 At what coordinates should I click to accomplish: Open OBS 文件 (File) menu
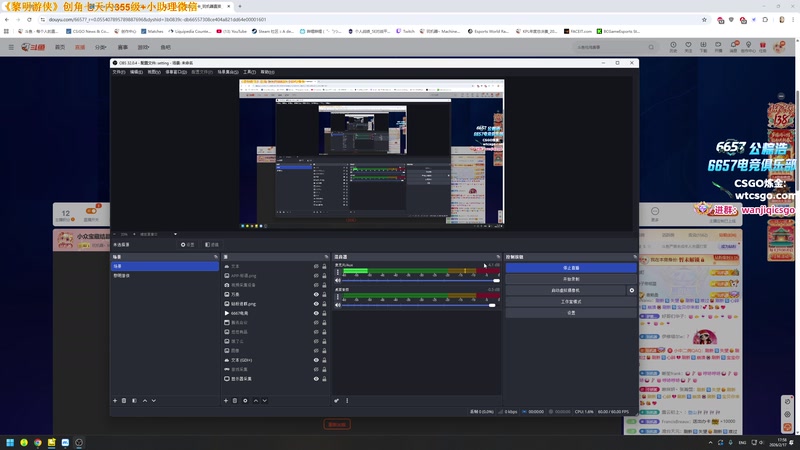click(119, 72)
